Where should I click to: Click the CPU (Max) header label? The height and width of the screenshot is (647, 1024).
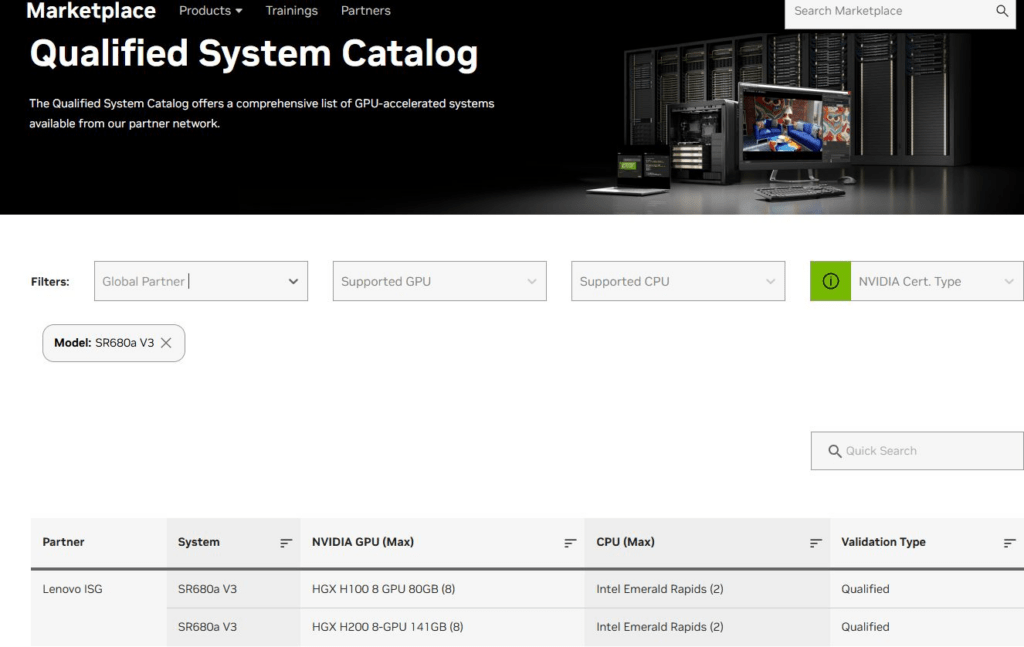pyautogui.click(x=625, y=542)
